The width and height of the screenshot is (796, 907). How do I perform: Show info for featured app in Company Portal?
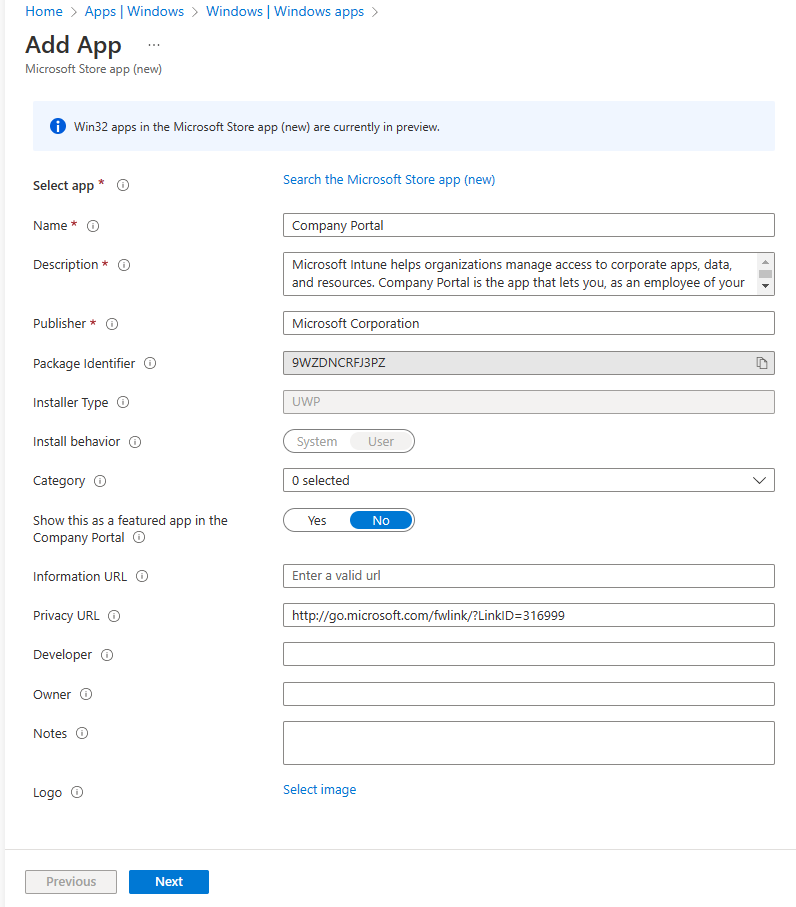coord(139,537)
